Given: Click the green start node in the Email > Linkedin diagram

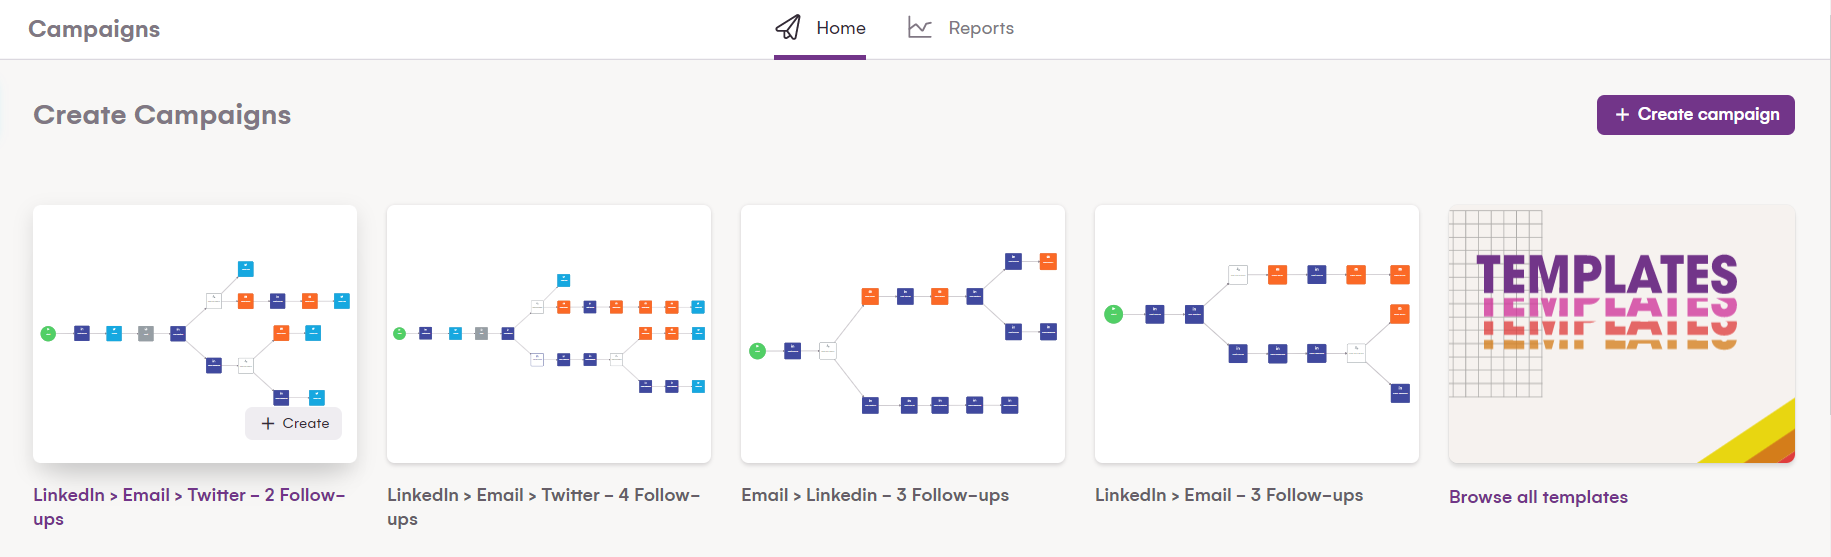Looking at the screenshot, I should coord(757,350).
